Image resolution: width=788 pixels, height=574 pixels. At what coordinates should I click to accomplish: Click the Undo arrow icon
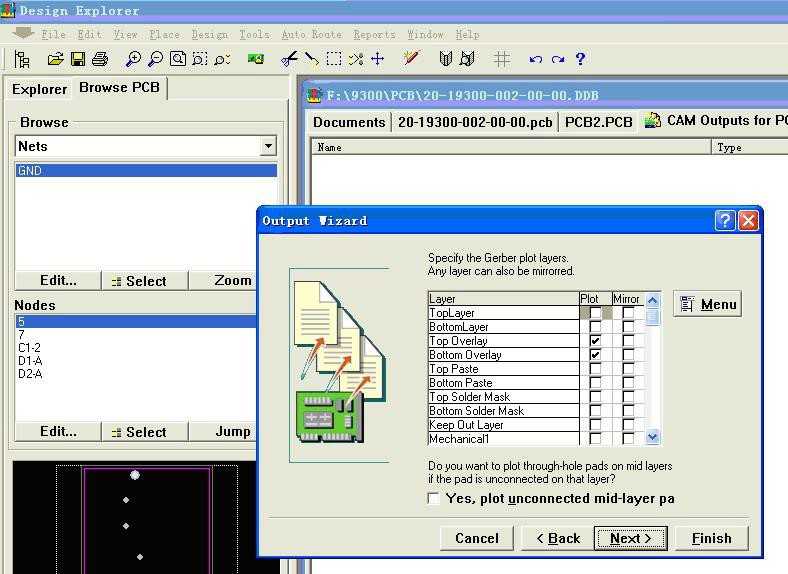point(535,59)
